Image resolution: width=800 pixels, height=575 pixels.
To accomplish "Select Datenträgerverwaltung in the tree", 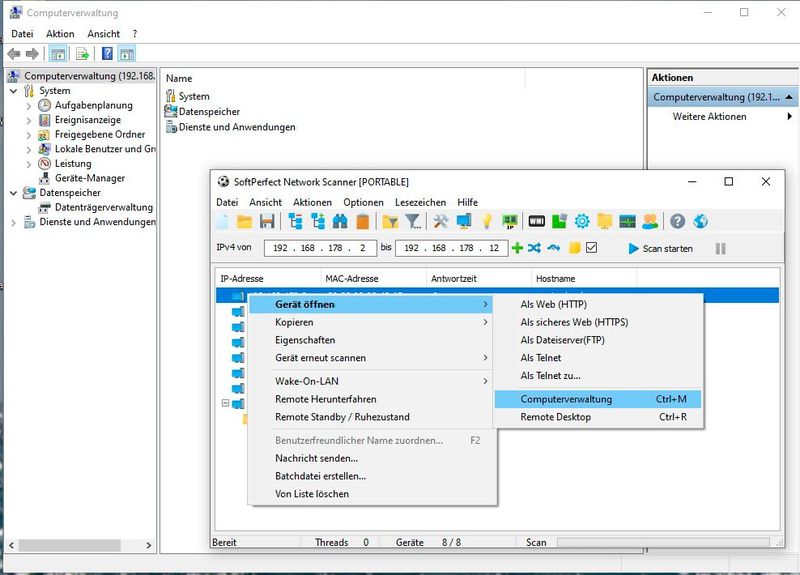I will click(104, 207).
